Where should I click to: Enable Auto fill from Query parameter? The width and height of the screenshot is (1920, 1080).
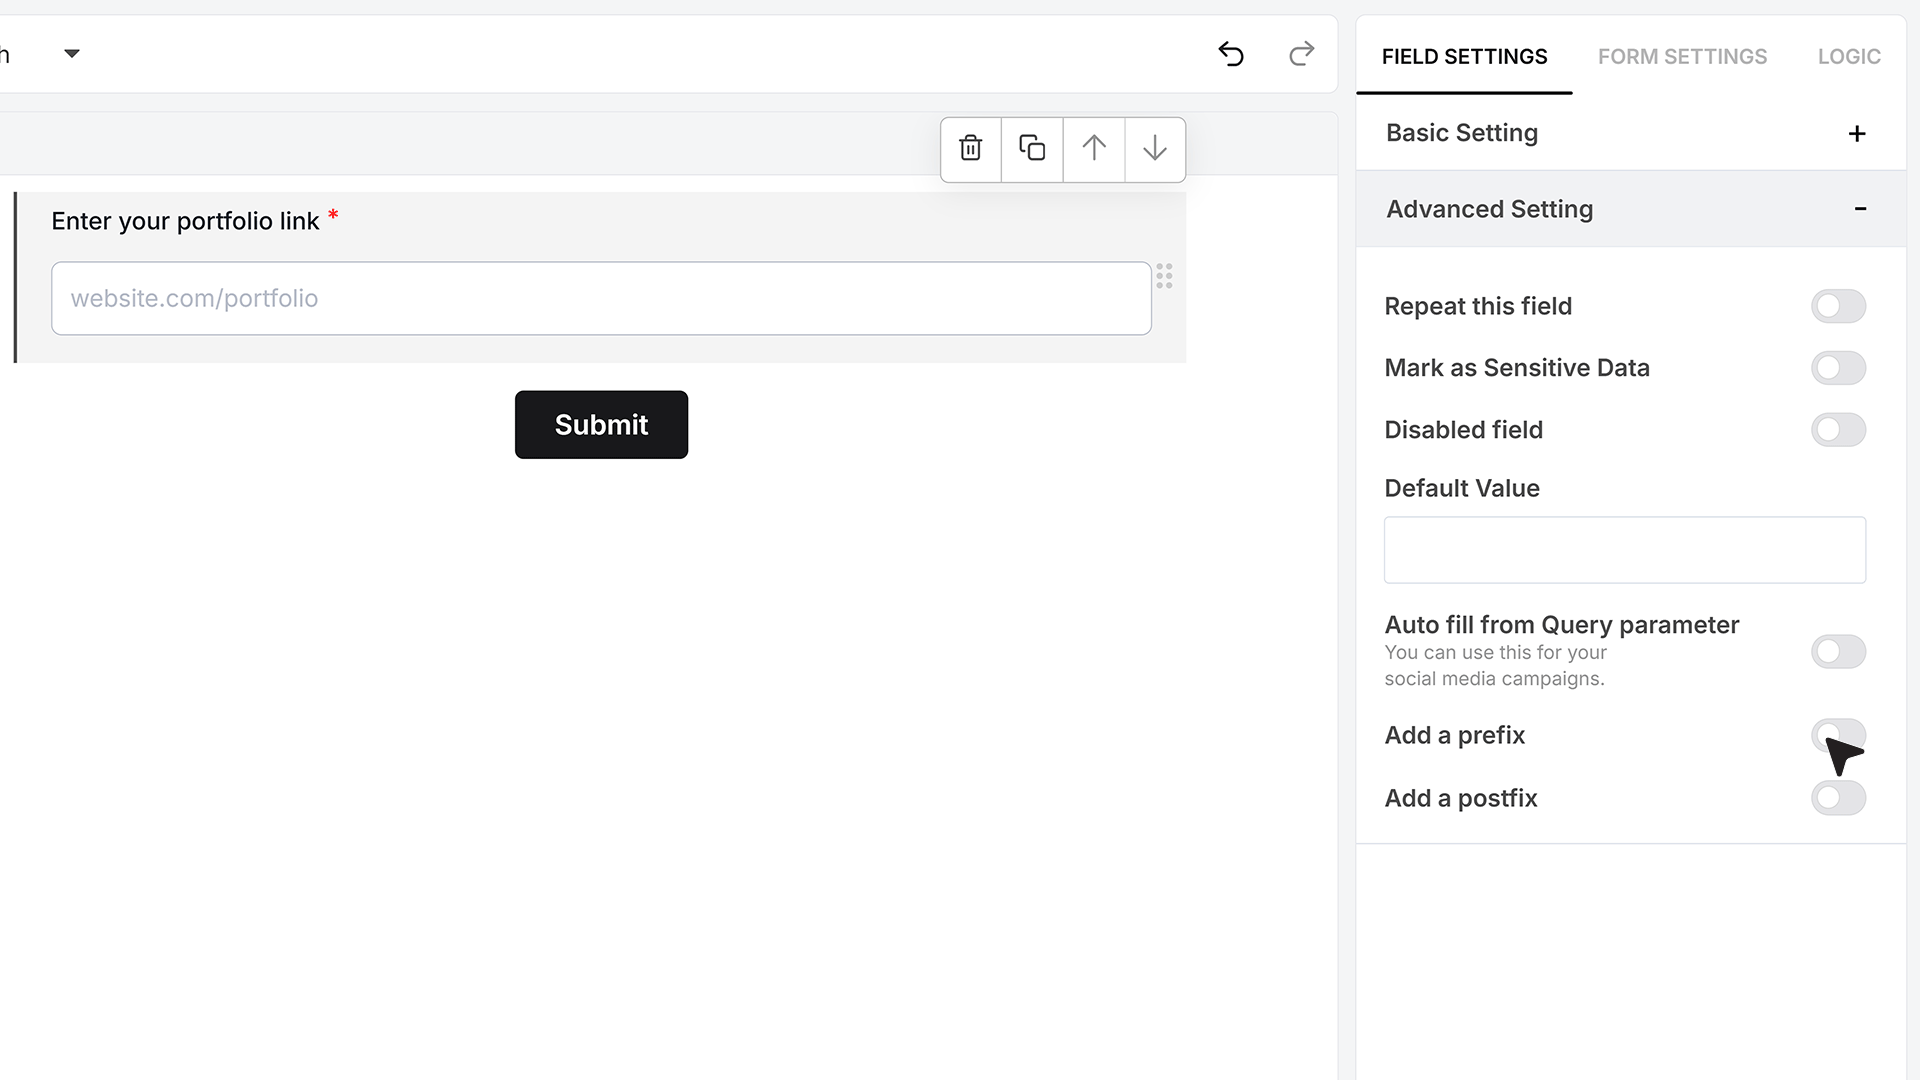click(1838, 652)
